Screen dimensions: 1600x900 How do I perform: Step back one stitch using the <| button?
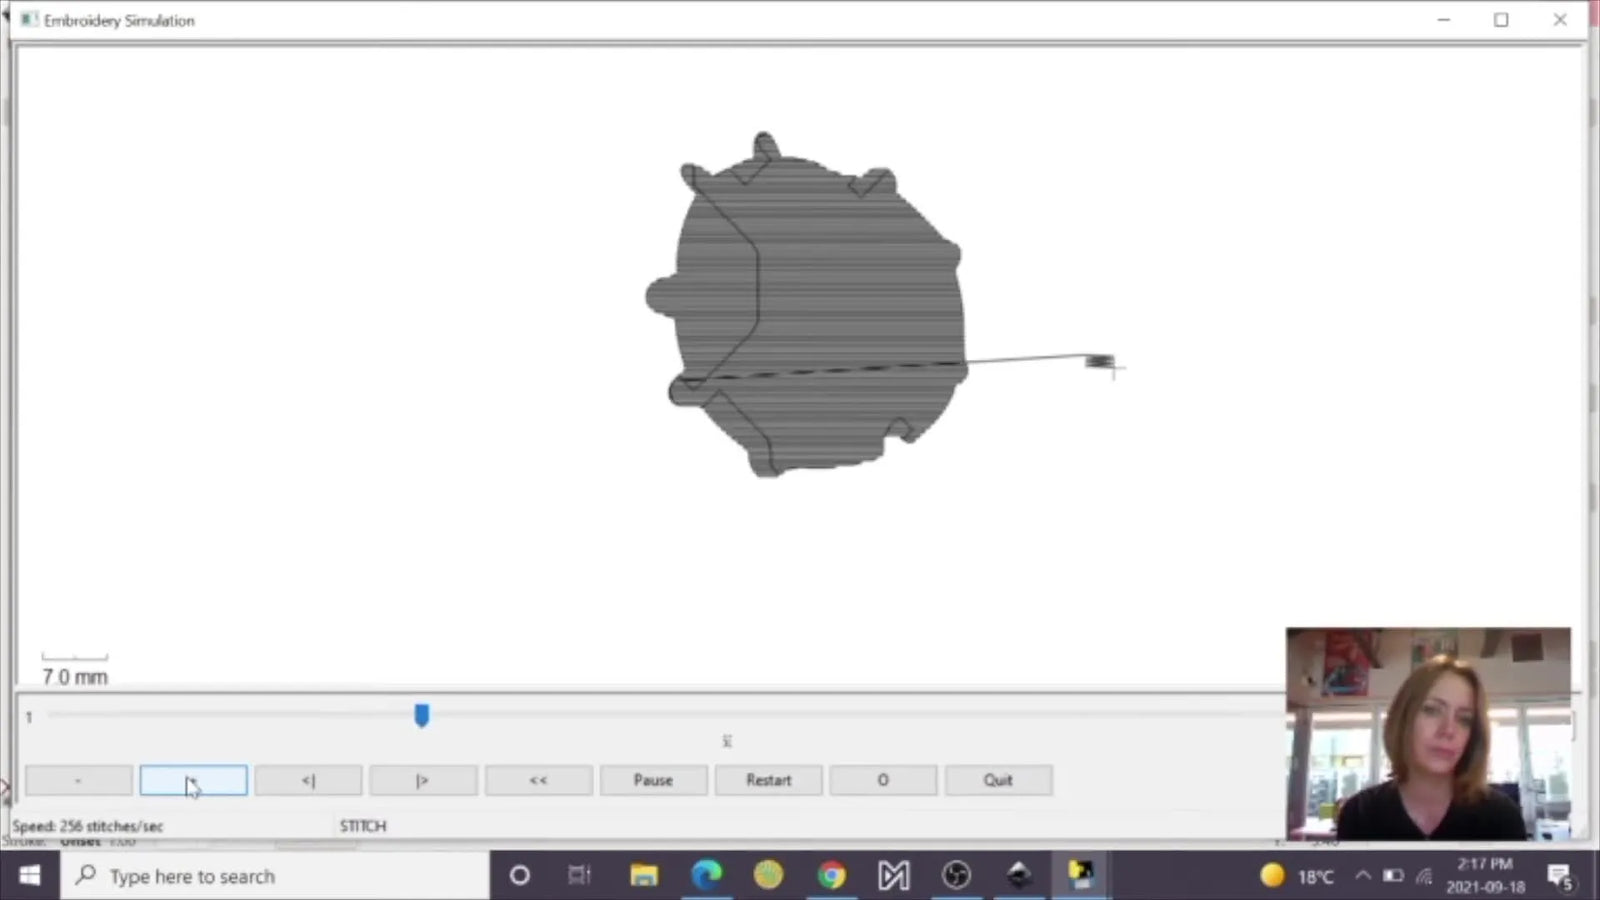308,780
